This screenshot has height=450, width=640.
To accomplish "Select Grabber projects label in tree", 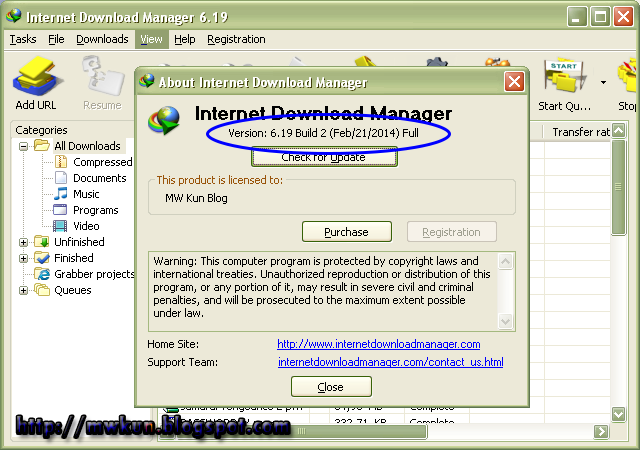I will click(x=94, y=274).
